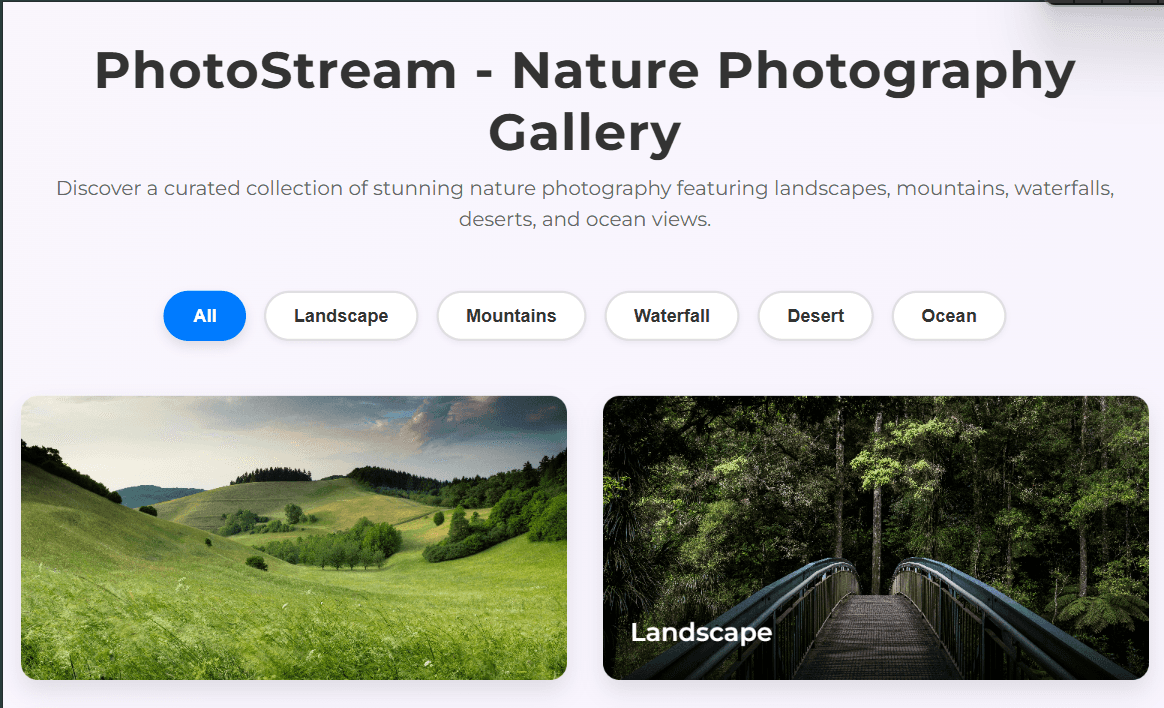Click the Landscape caption on bridge photo
The image size is (1164, 708).
click(701, 632)
